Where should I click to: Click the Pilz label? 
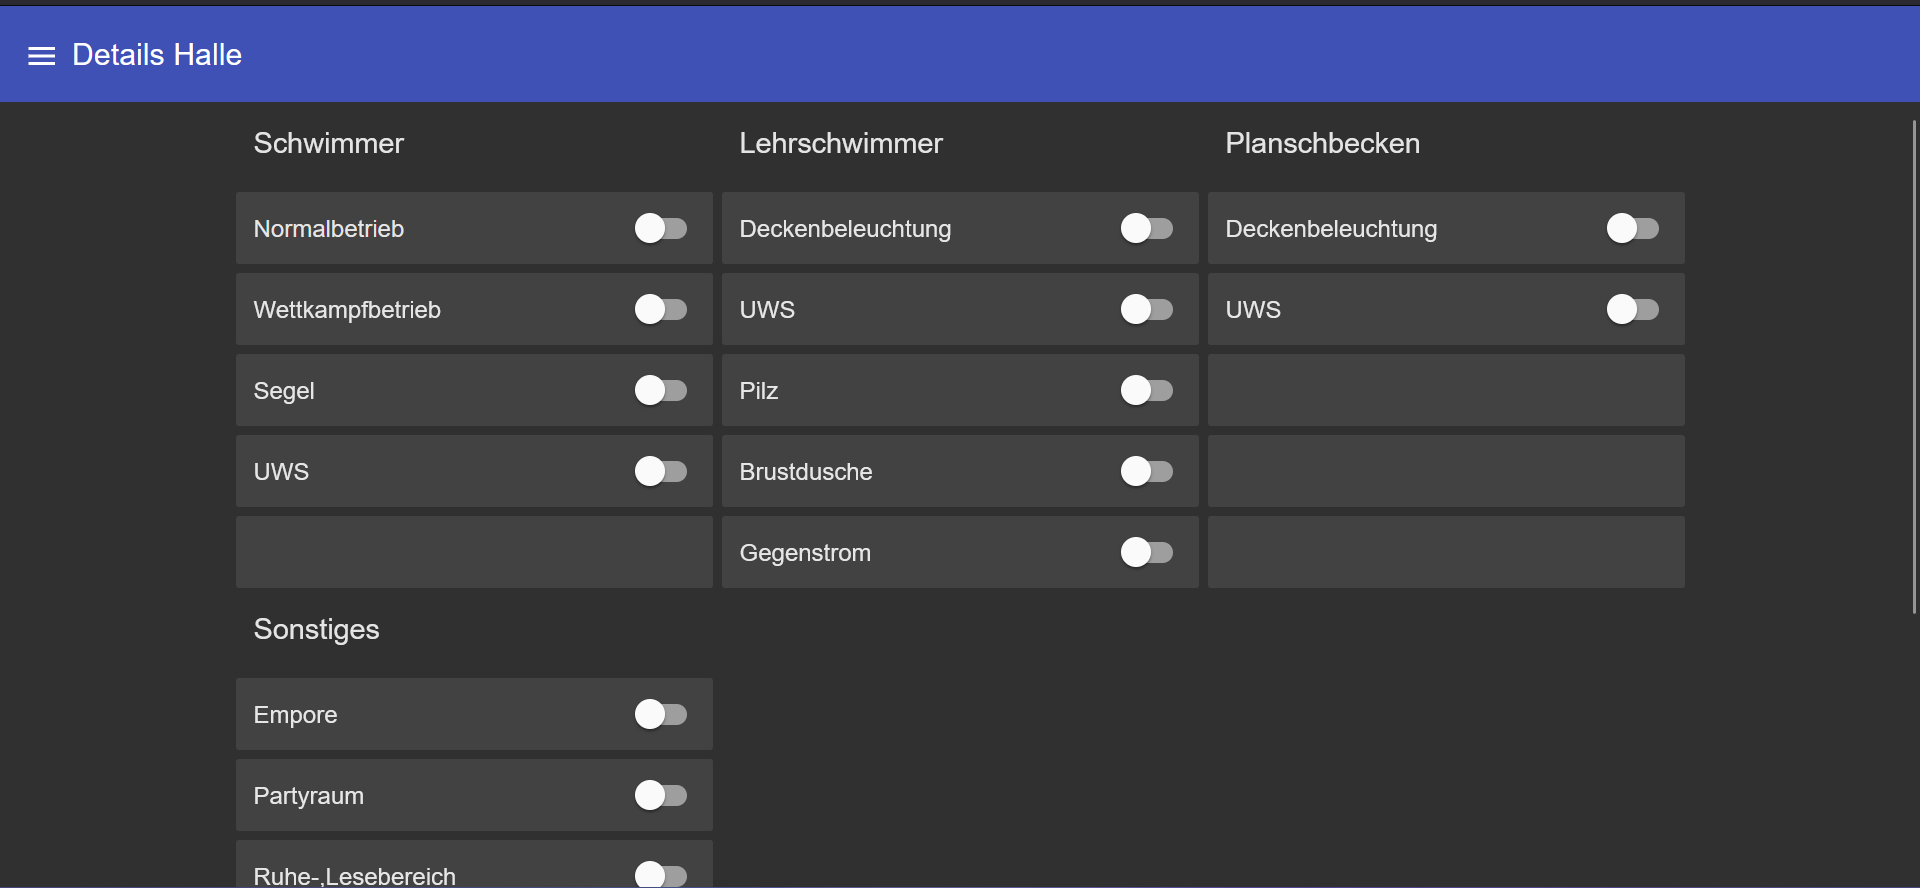click(x=759, y=391)
